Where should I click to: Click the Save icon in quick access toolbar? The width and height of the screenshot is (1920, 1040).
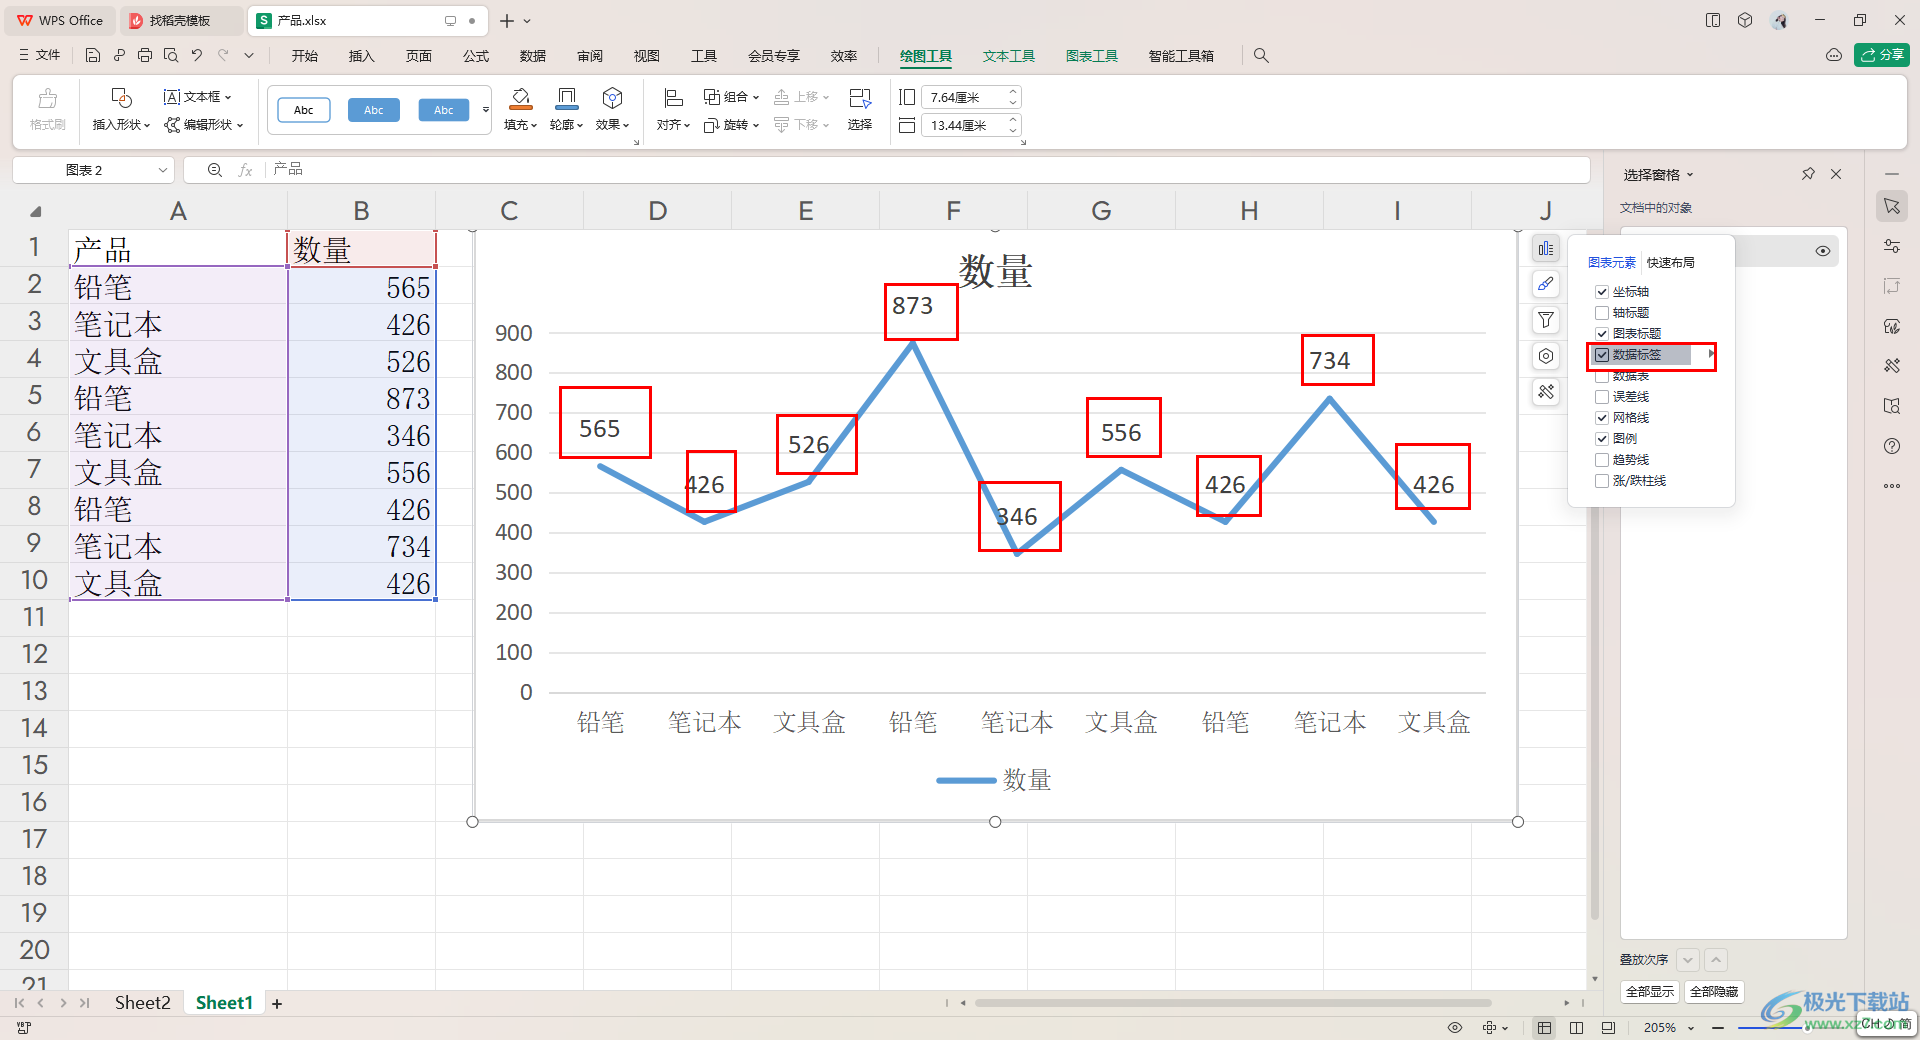pos(93,56)
